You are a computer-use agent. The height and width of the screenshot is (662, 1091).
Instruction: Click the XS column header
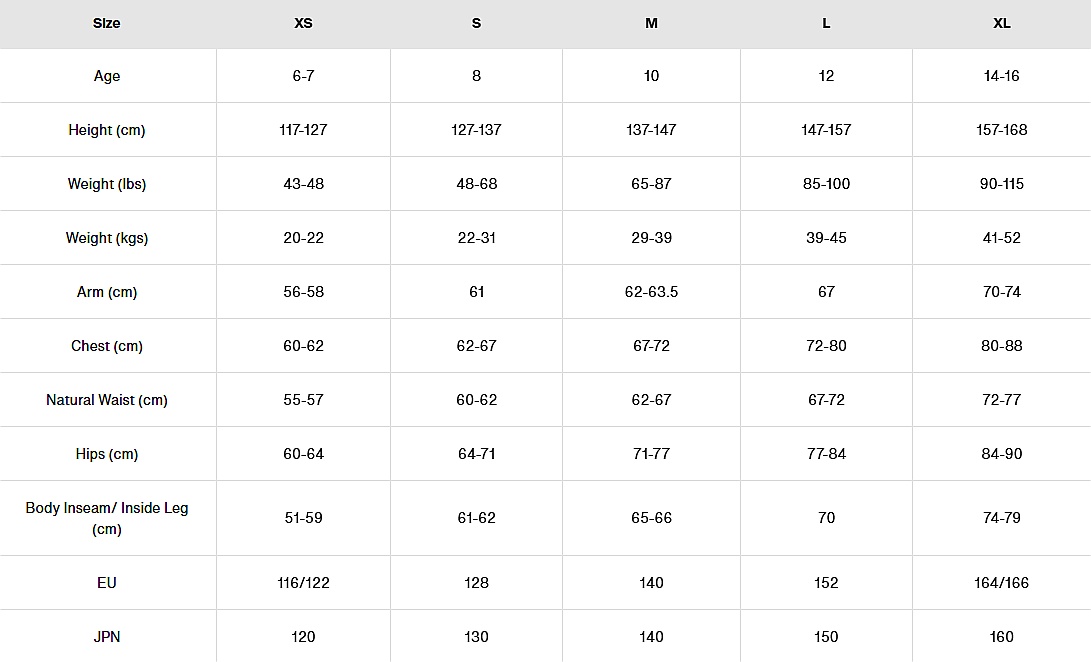click(x=303, y=23)
